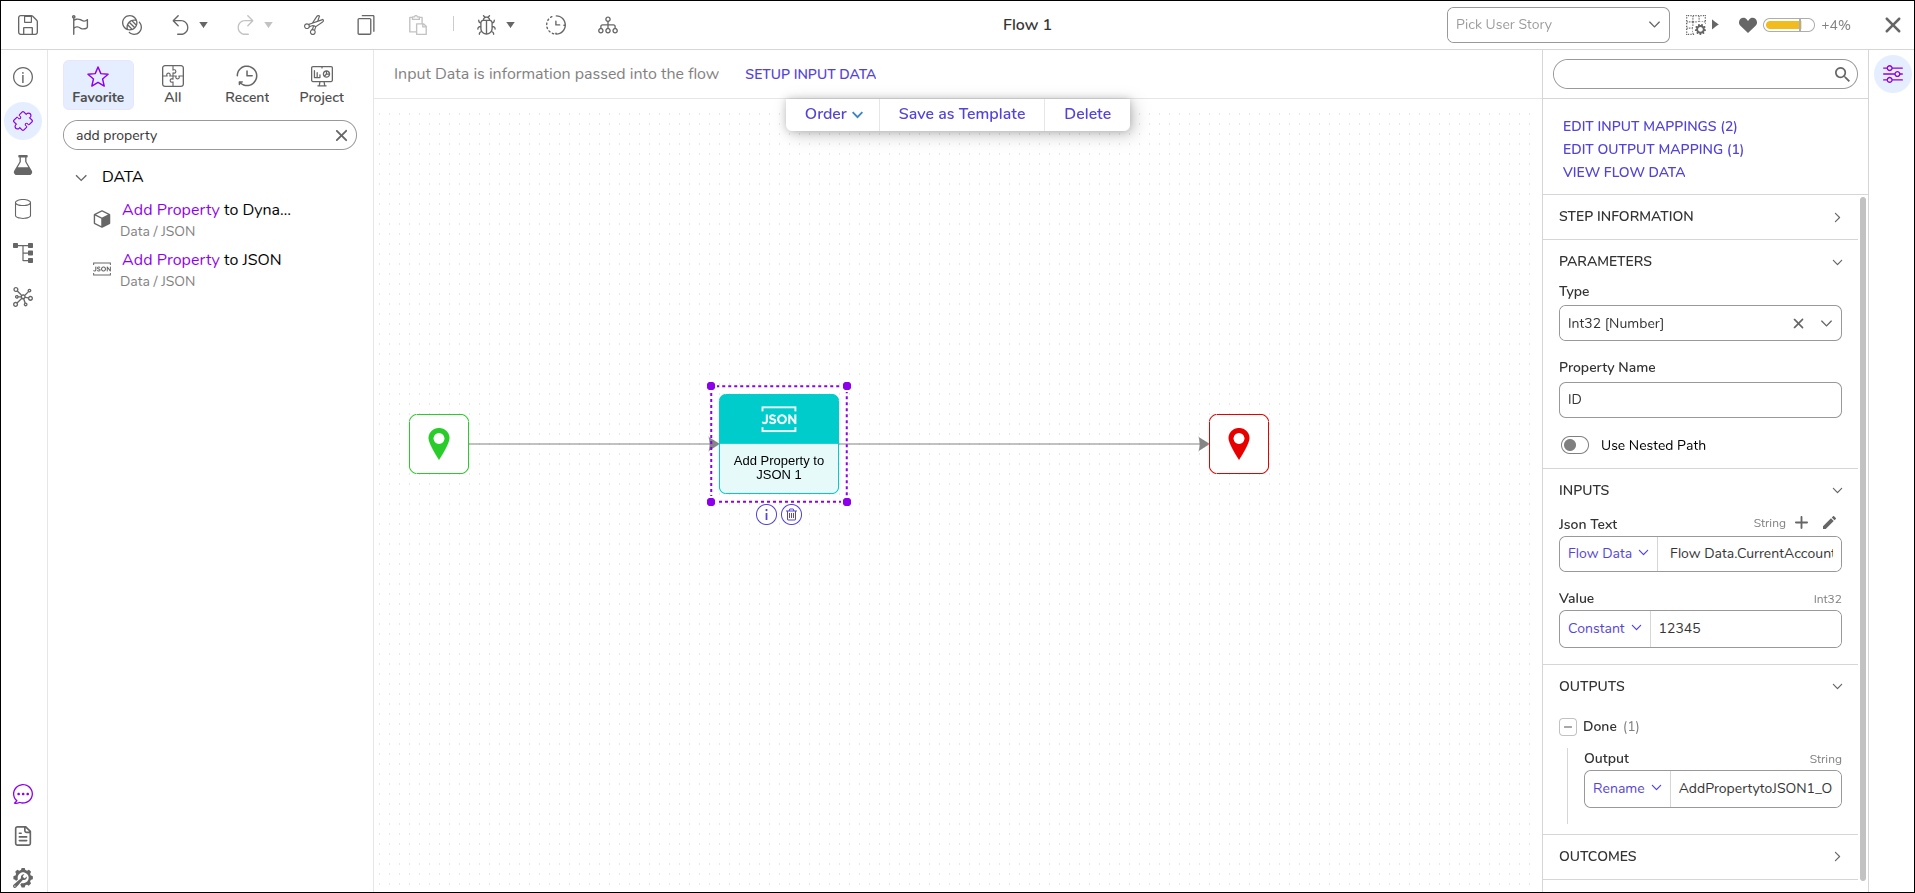Image resolution: width=1915 pixels, height=893 pixels.
Task: Open the Order dropdown menu
Action: 833,114
